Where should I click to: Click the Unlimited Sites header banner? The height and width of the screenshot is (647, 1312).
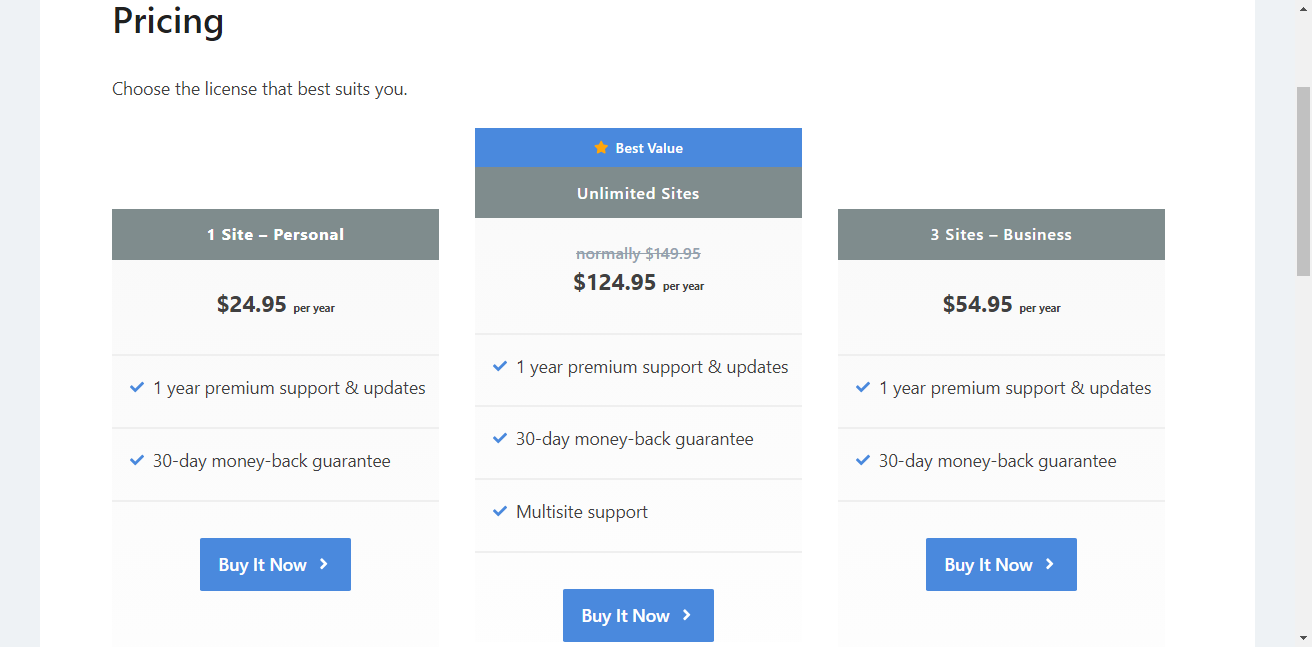(x=638, y=193)
